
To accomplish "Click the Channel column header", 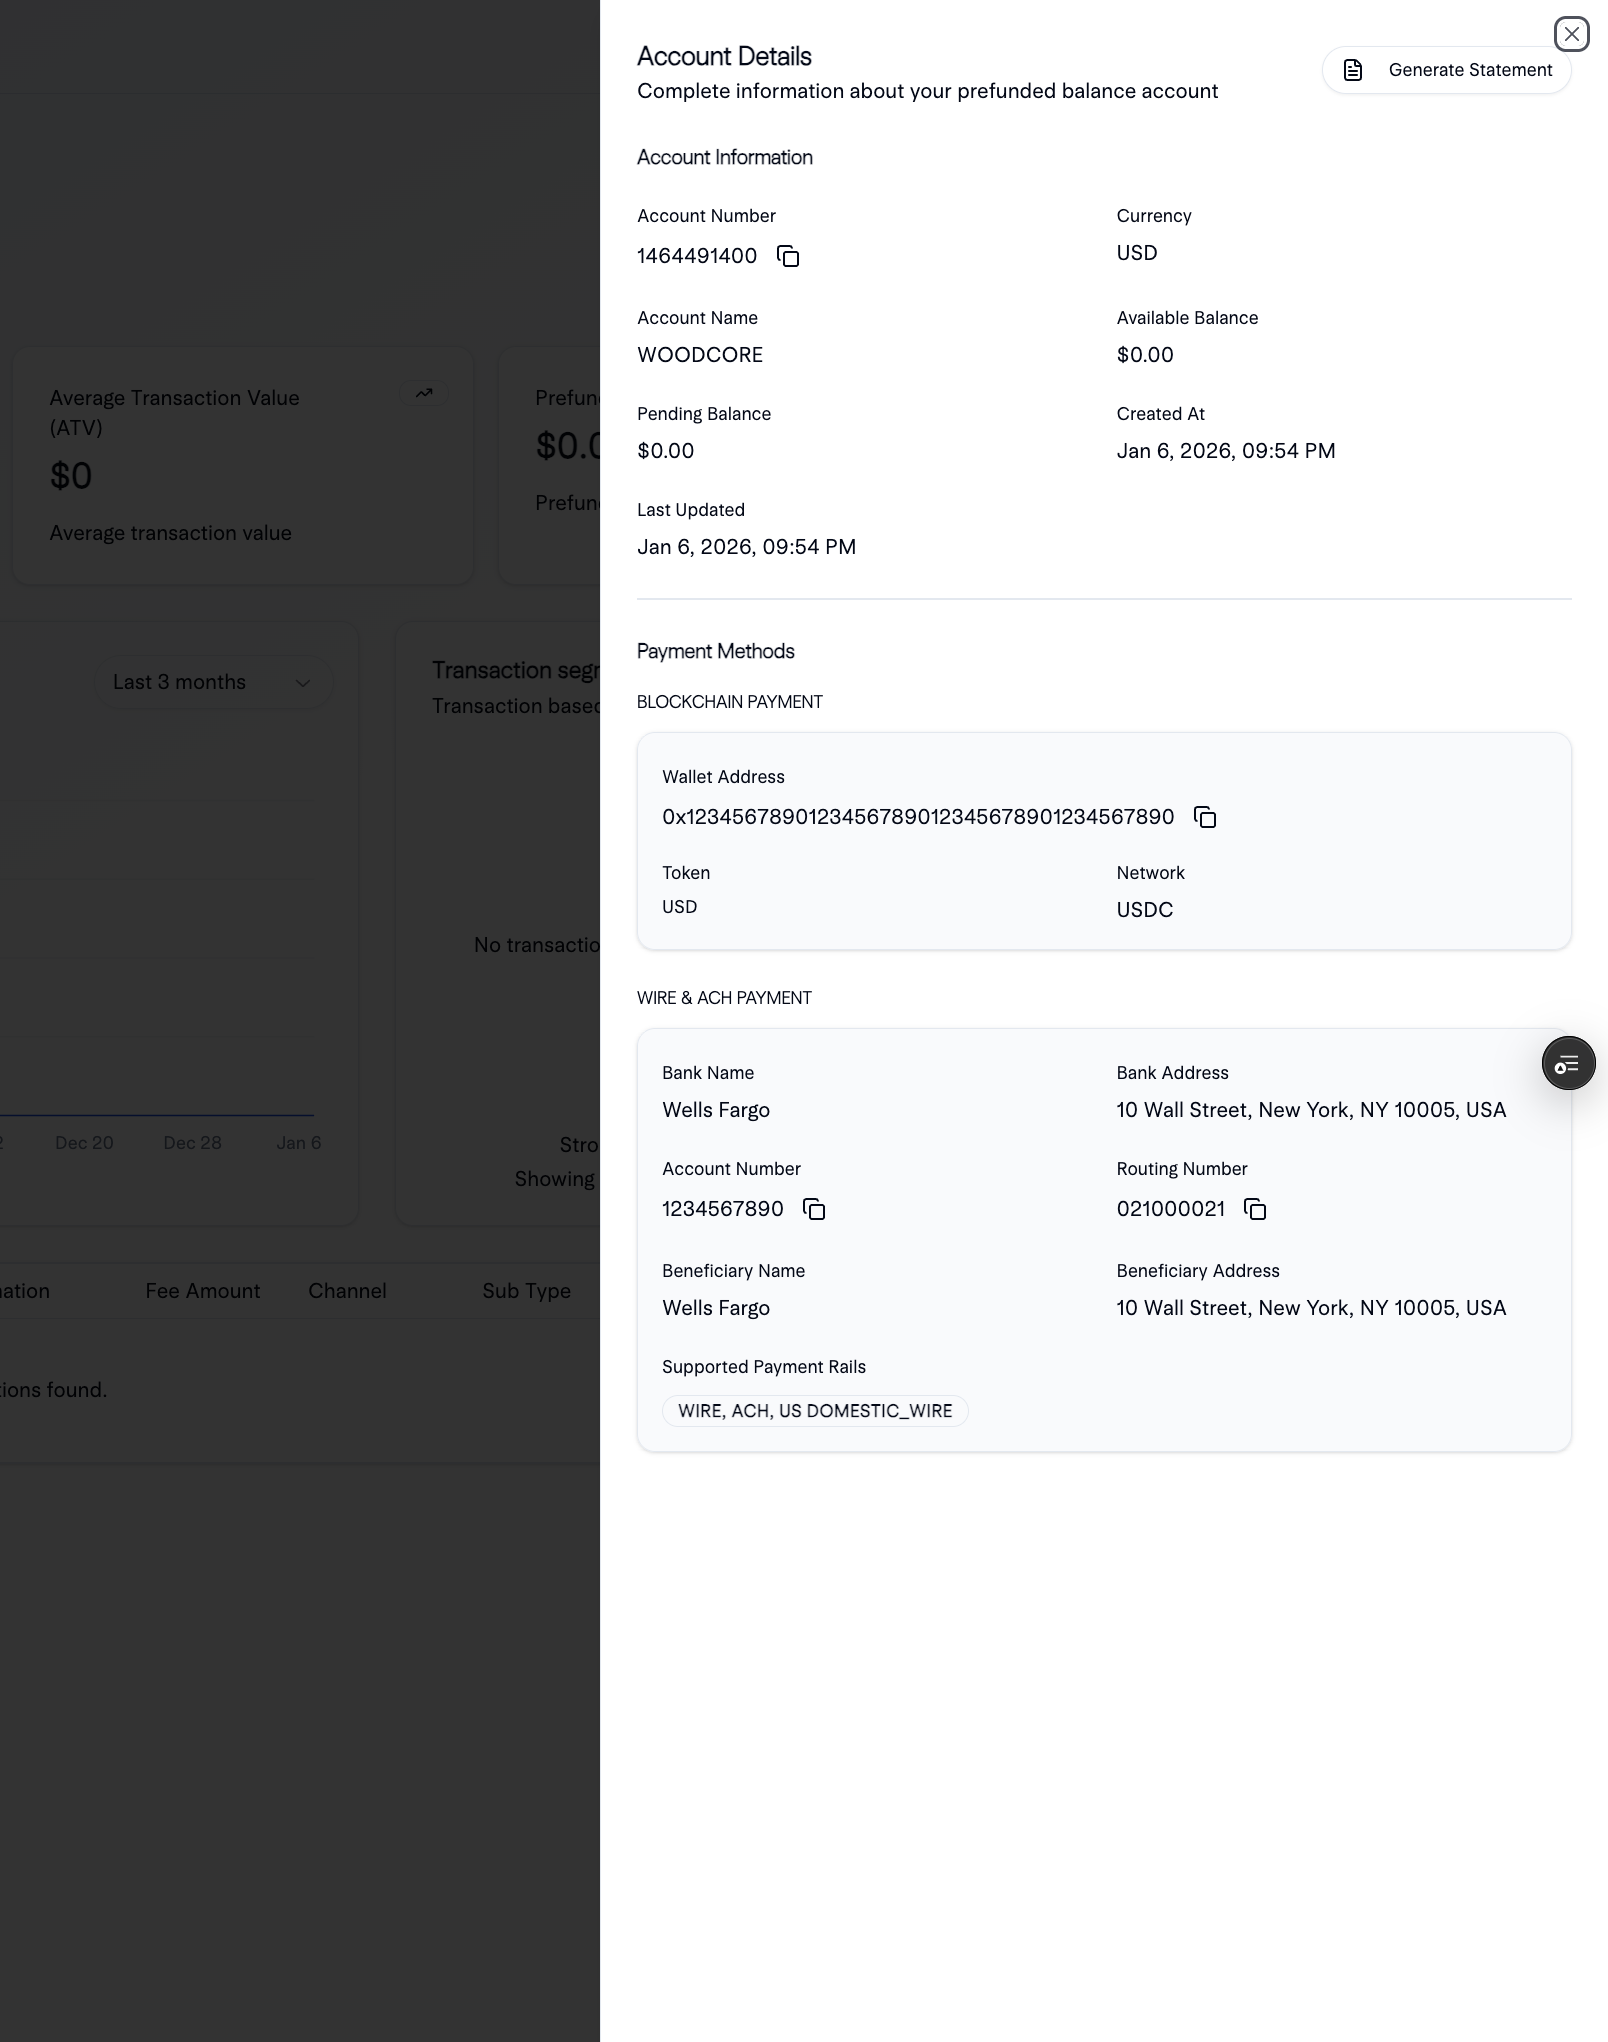I will (x=347, y=1291).
